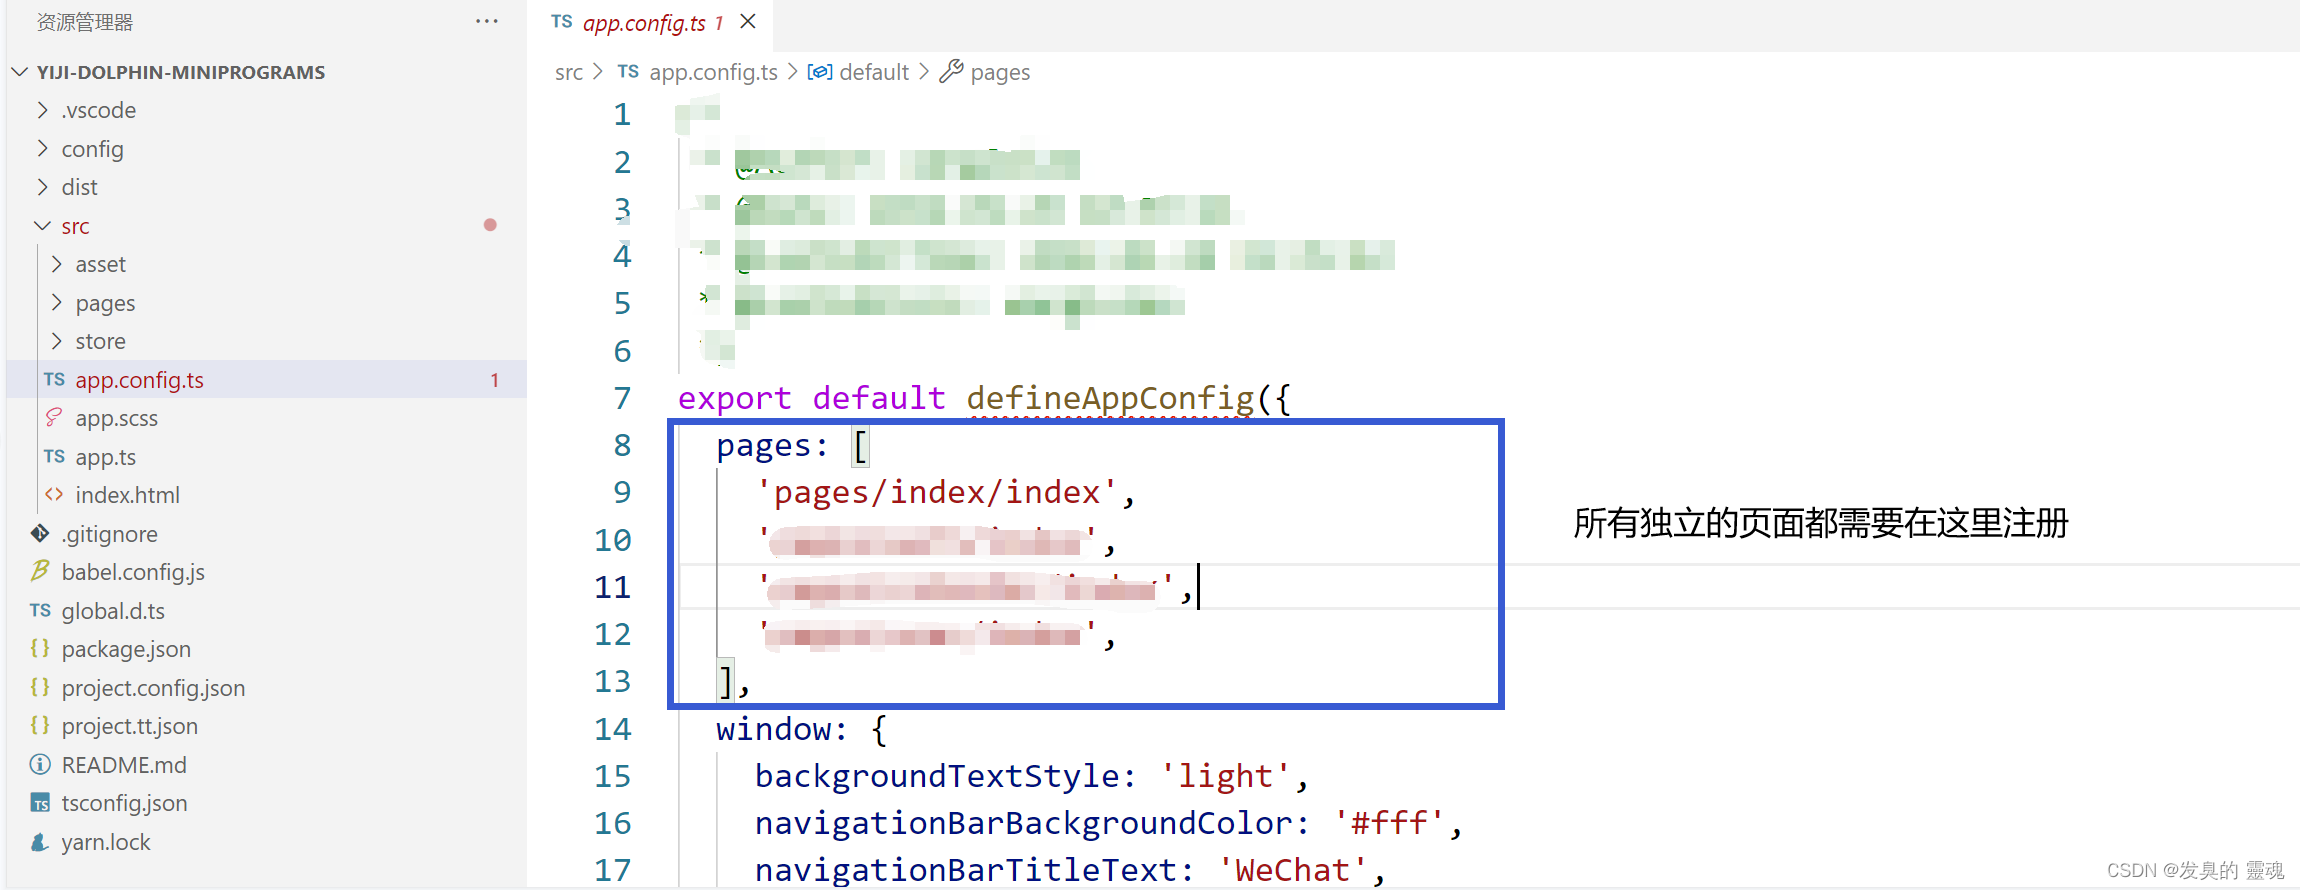Click the git icon beside .gitignore

40,534
